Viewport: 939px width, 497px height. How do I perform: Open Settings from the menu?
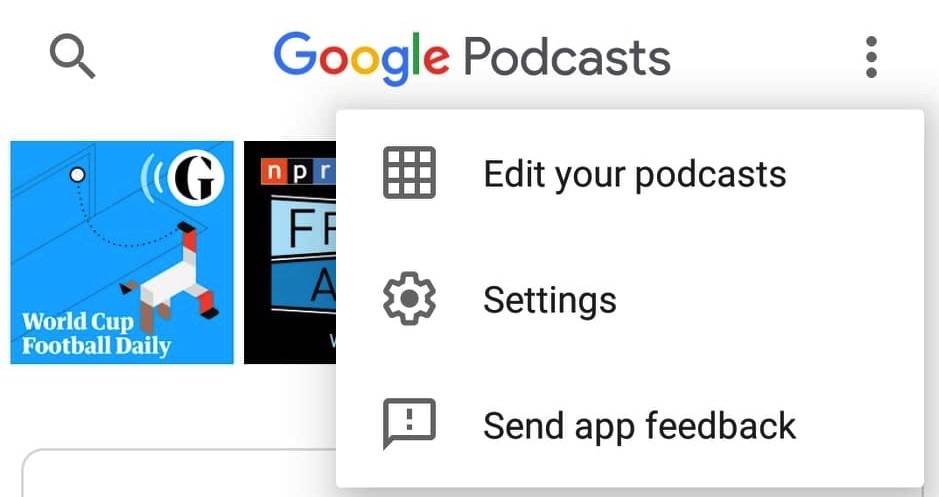[629, 299]
